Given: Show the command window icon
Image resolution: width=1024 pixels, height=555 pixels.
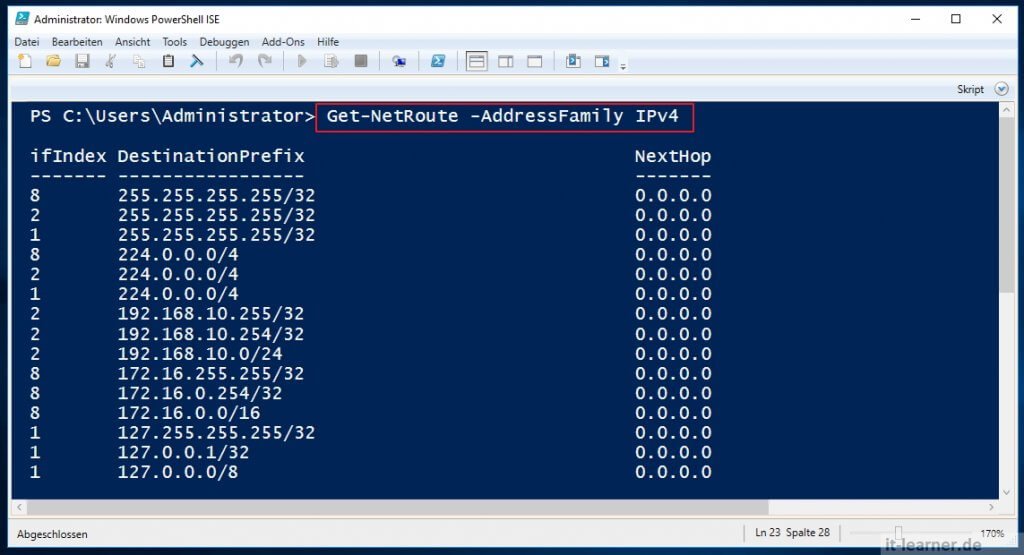Looking at the screenshot, I should pos(573,61).
